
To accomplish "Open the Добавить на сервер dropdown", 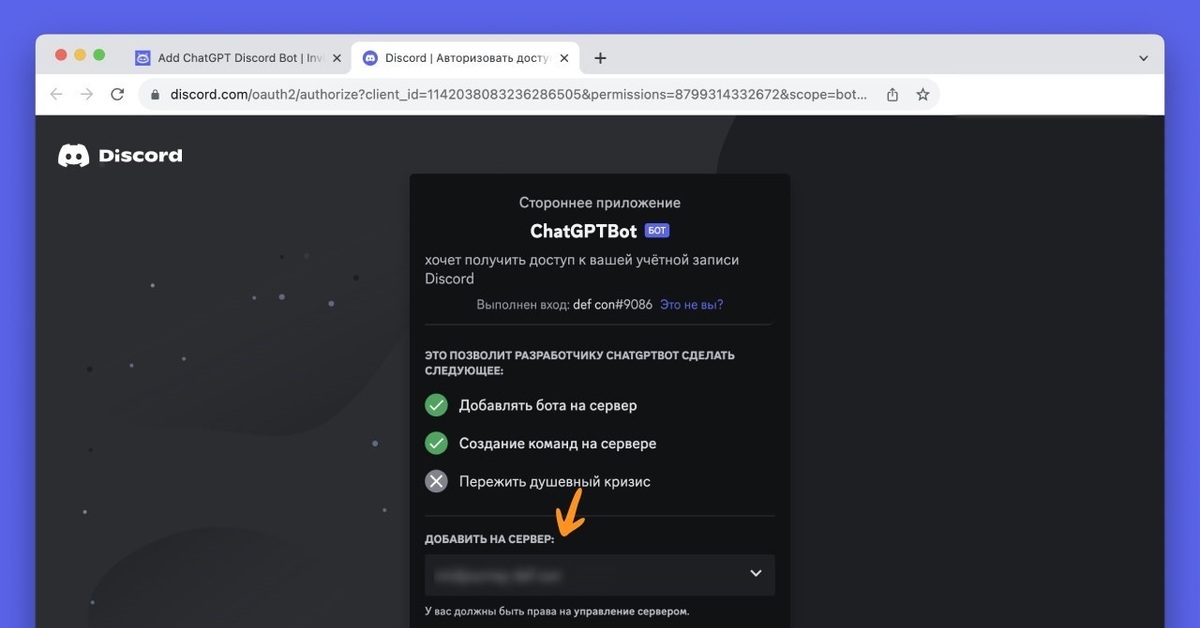I will pyautogui.click(x=599, y=574).
